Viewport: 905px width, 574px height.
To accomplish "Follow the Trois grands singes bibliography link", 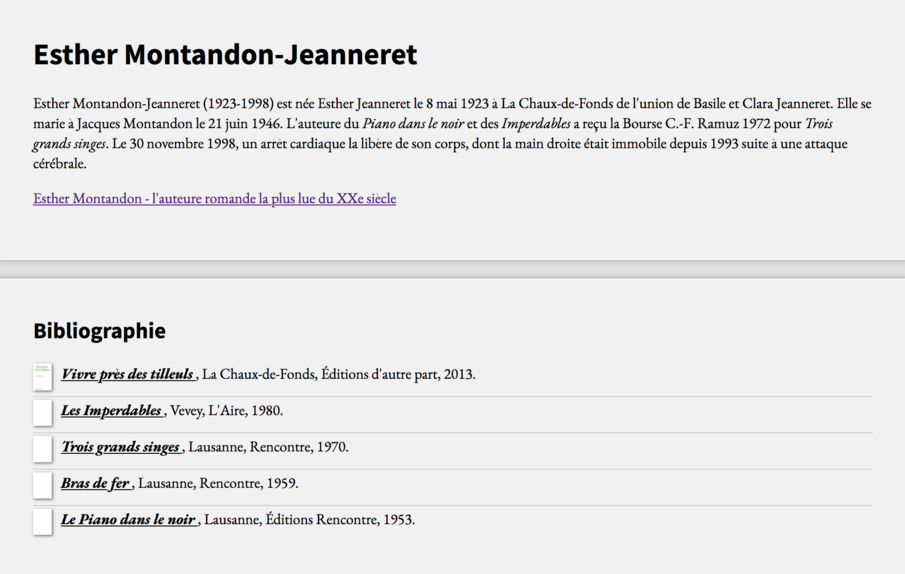I will pyautogui.click(x=120, y=447).
